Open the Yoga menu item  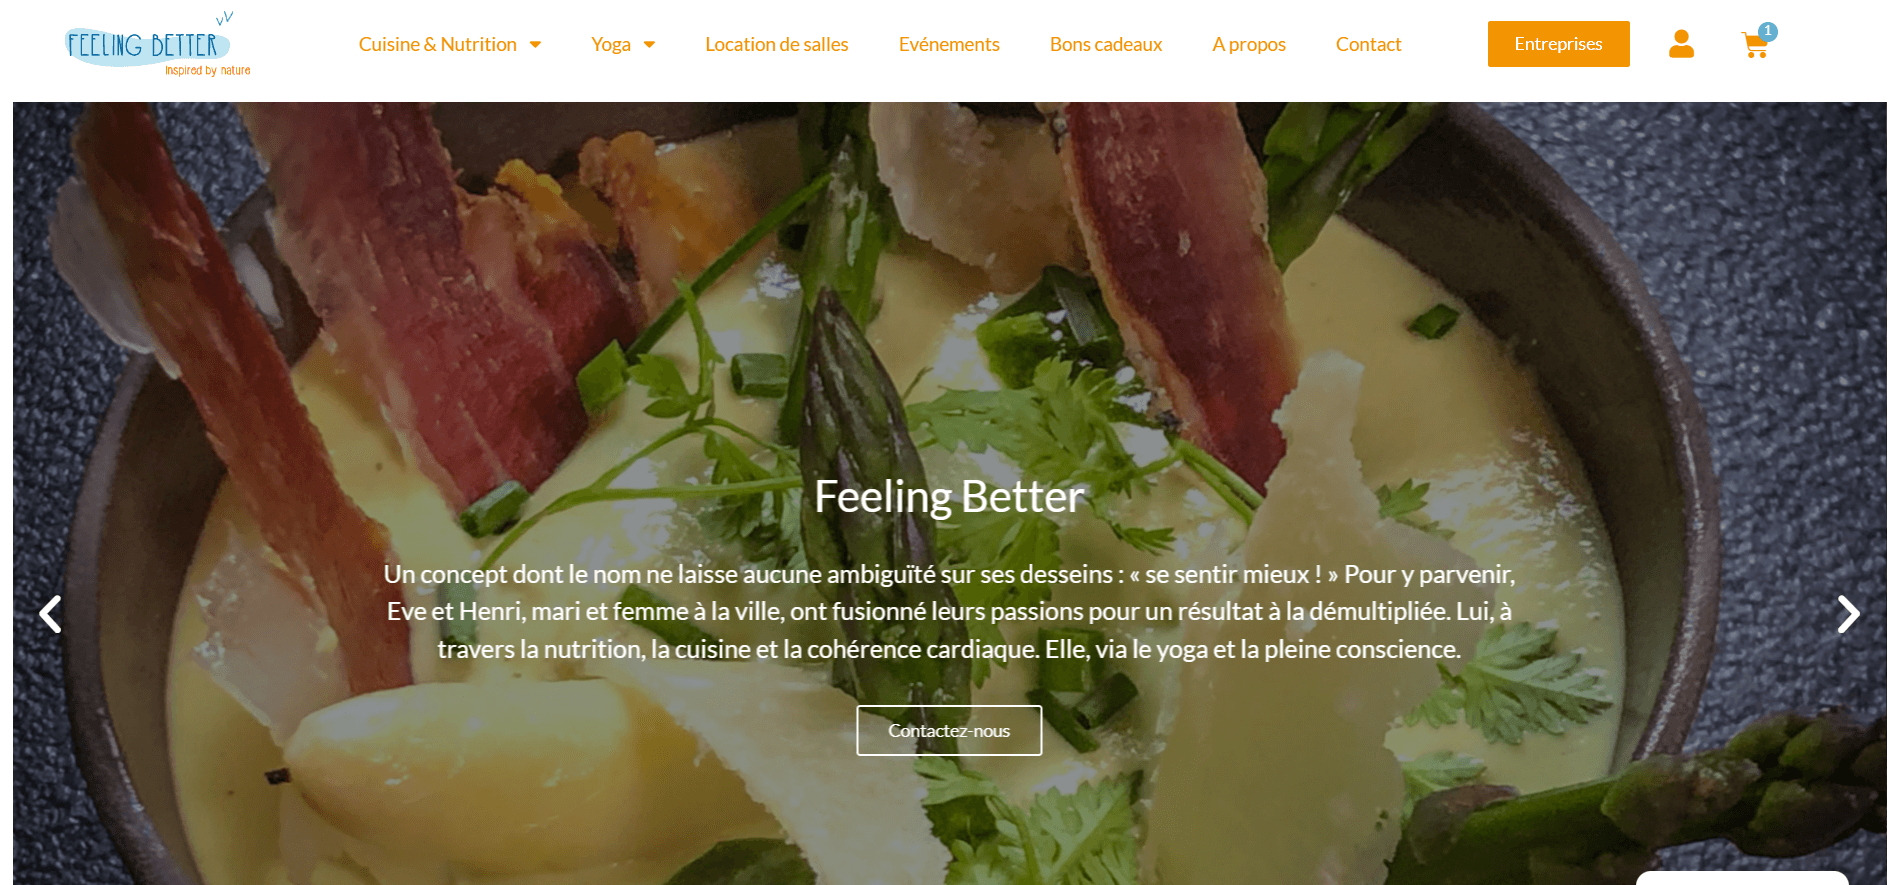[611, 45]
